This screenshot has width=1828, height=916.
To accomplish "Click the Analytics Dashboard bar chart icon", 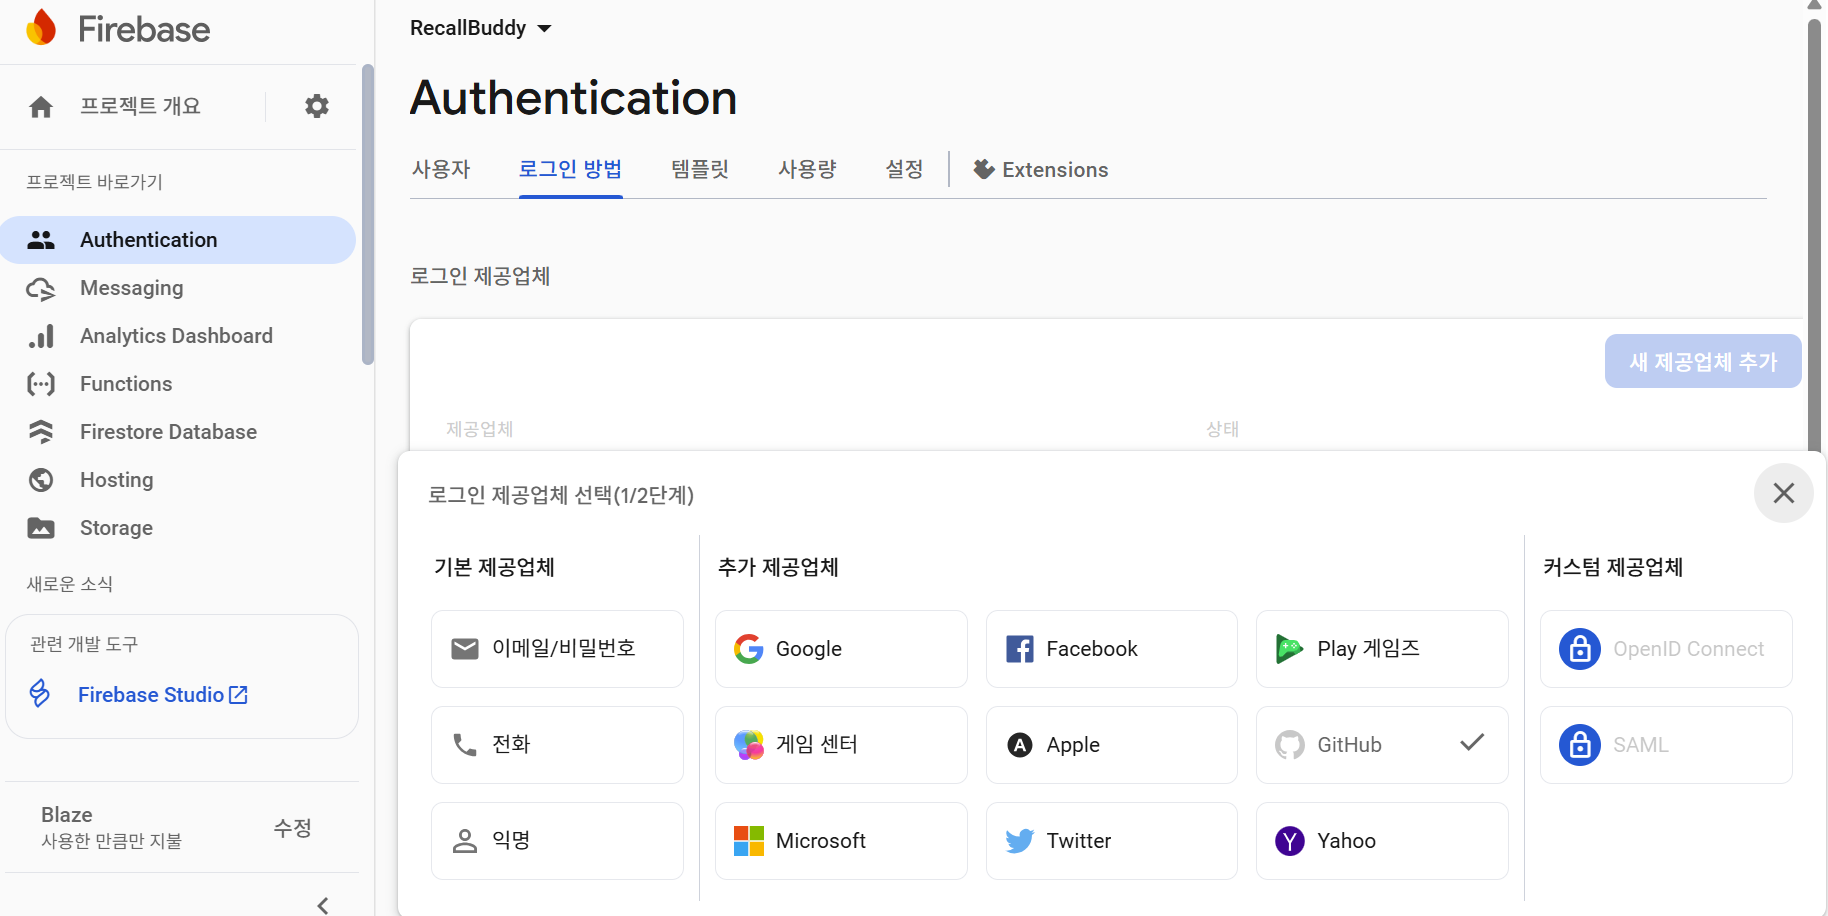I will point(41,337).
